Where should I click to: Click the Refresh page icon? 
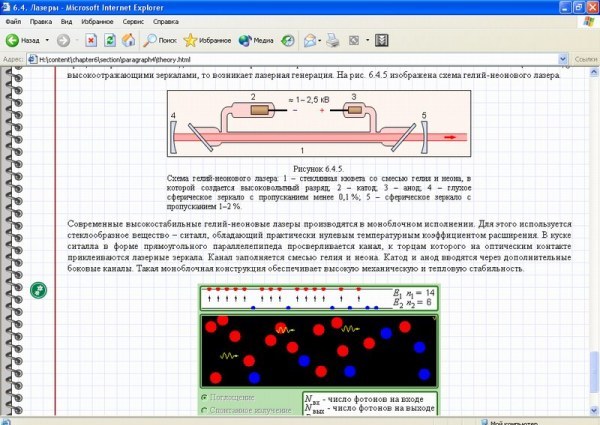pyautogui.click(x=110, y=40)
